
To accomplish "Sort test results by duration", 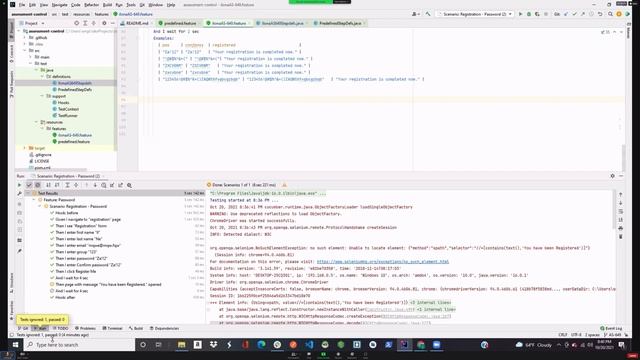I will [x=57, y=185].
